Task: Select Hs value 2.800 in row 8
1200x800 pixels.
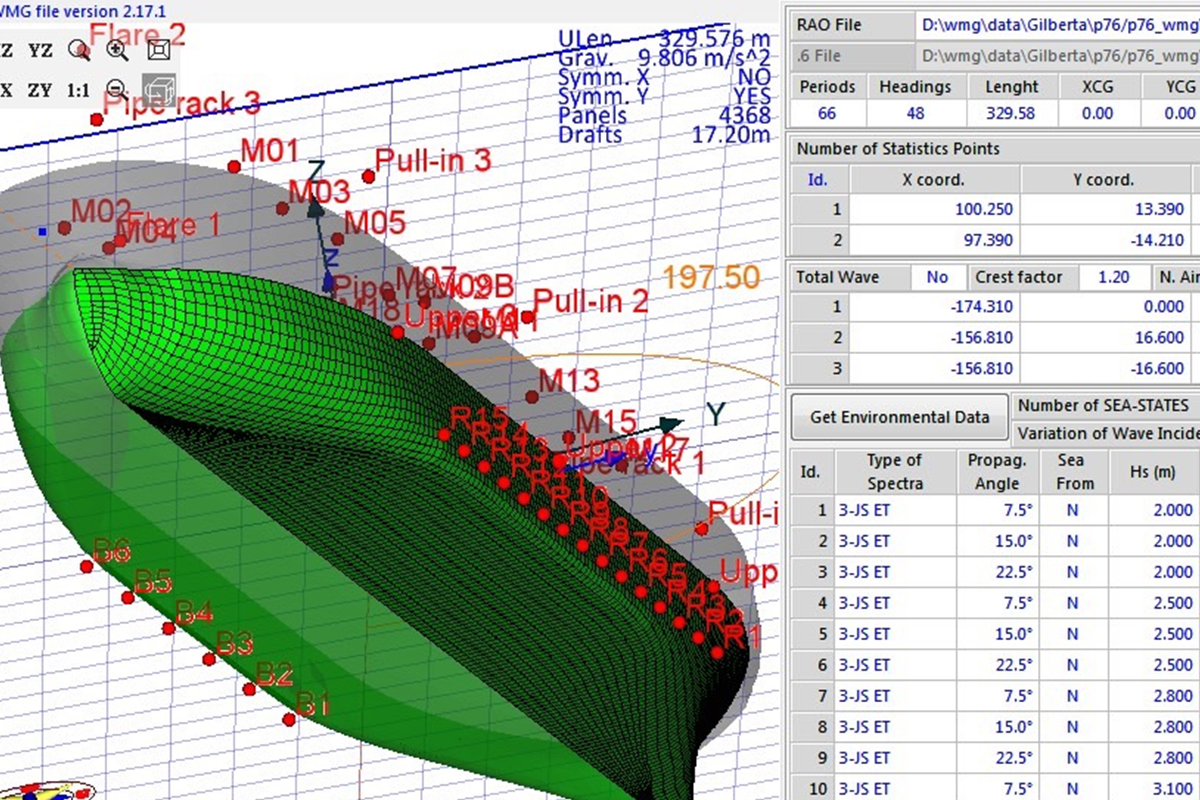Action: click(x=1153, y=727)
